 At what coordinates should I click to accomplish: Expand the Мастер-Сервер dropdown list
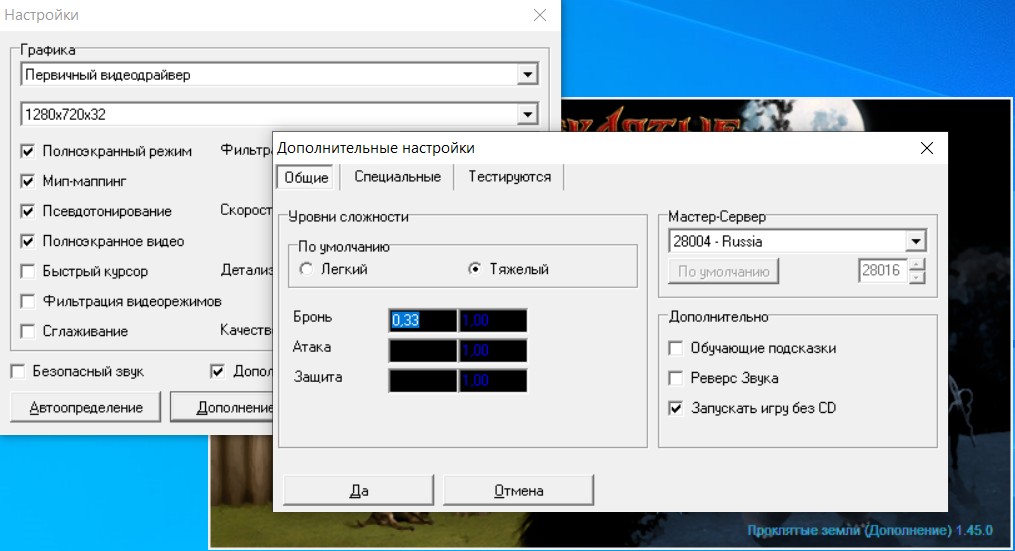click(x=914, y=242)
